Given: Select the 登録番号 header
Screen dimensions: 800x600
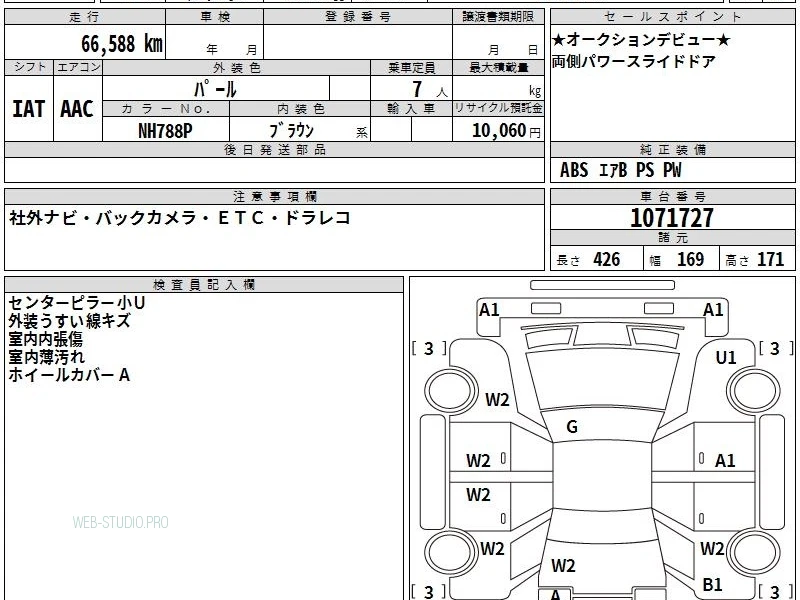Looking at the screenshot, I should (x=358, y=17).
